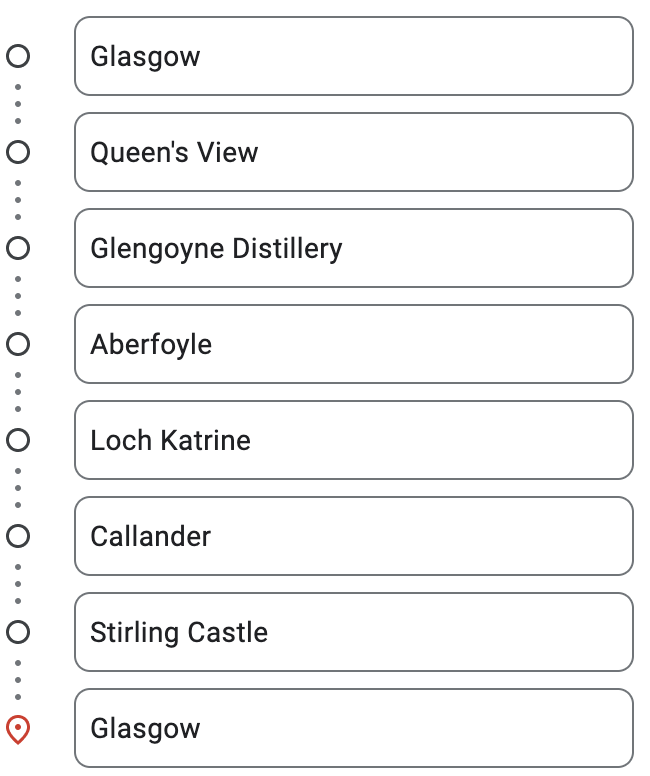650x776 pixels.
Task: Select the waypoint circle beside Glengoyne Distillery
Action: 18,248
